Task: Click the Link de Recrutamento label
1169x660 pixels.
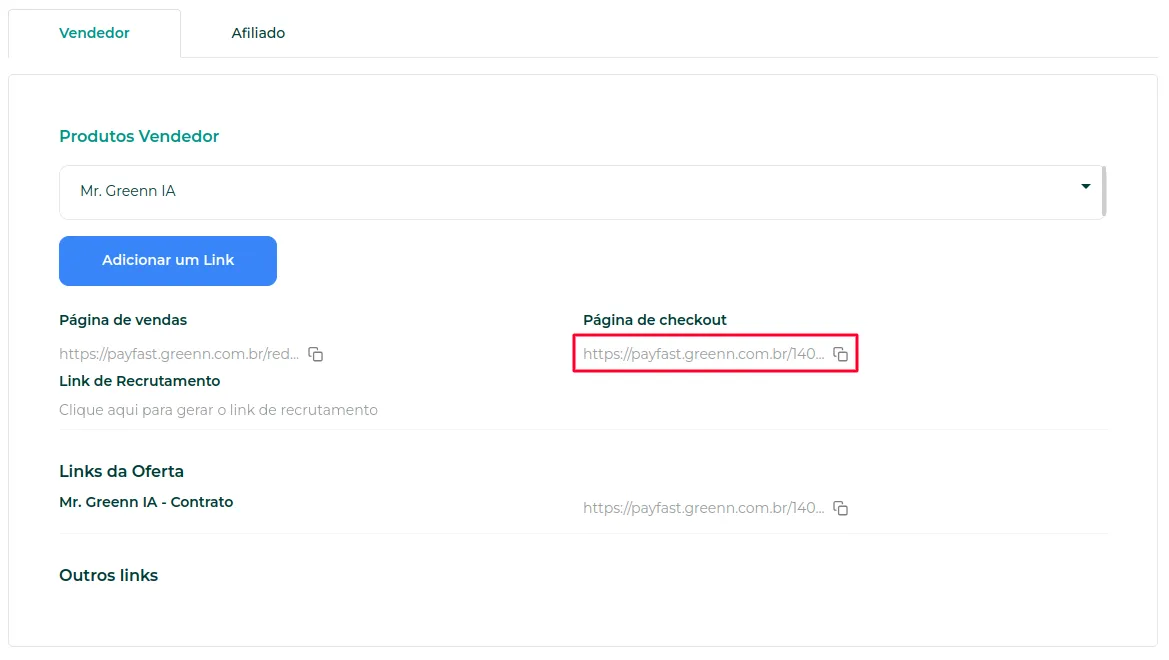Action: [139, 381]
